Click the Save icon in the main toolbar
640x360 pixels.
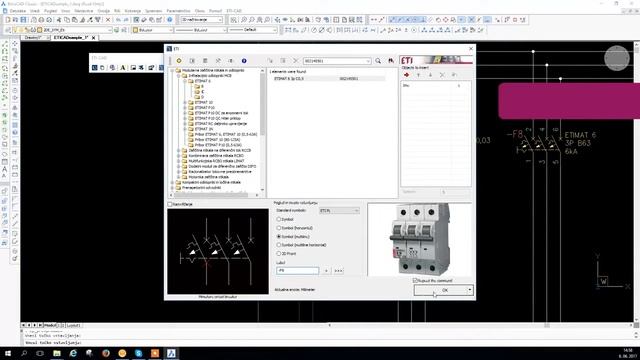(23, 20)
